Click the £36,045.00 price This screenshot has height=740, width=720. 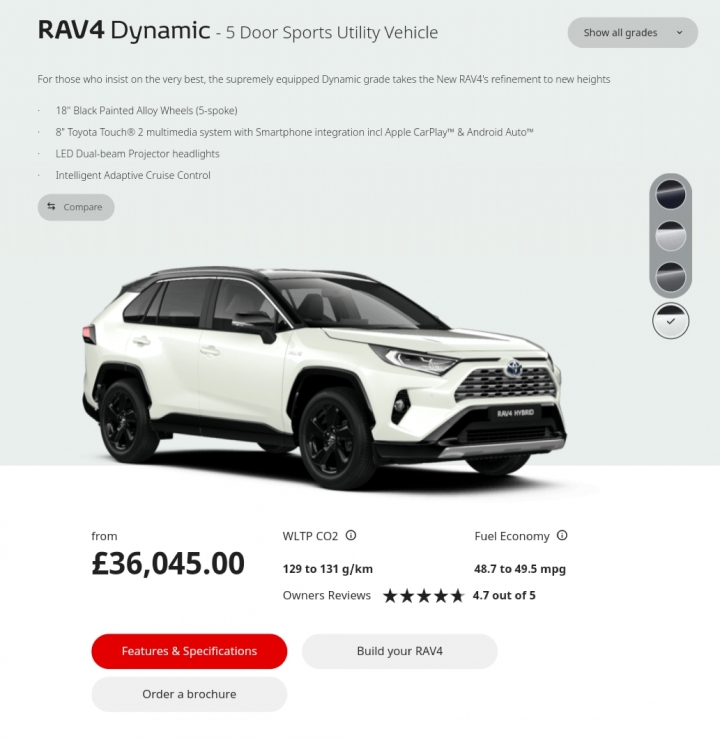168,563
